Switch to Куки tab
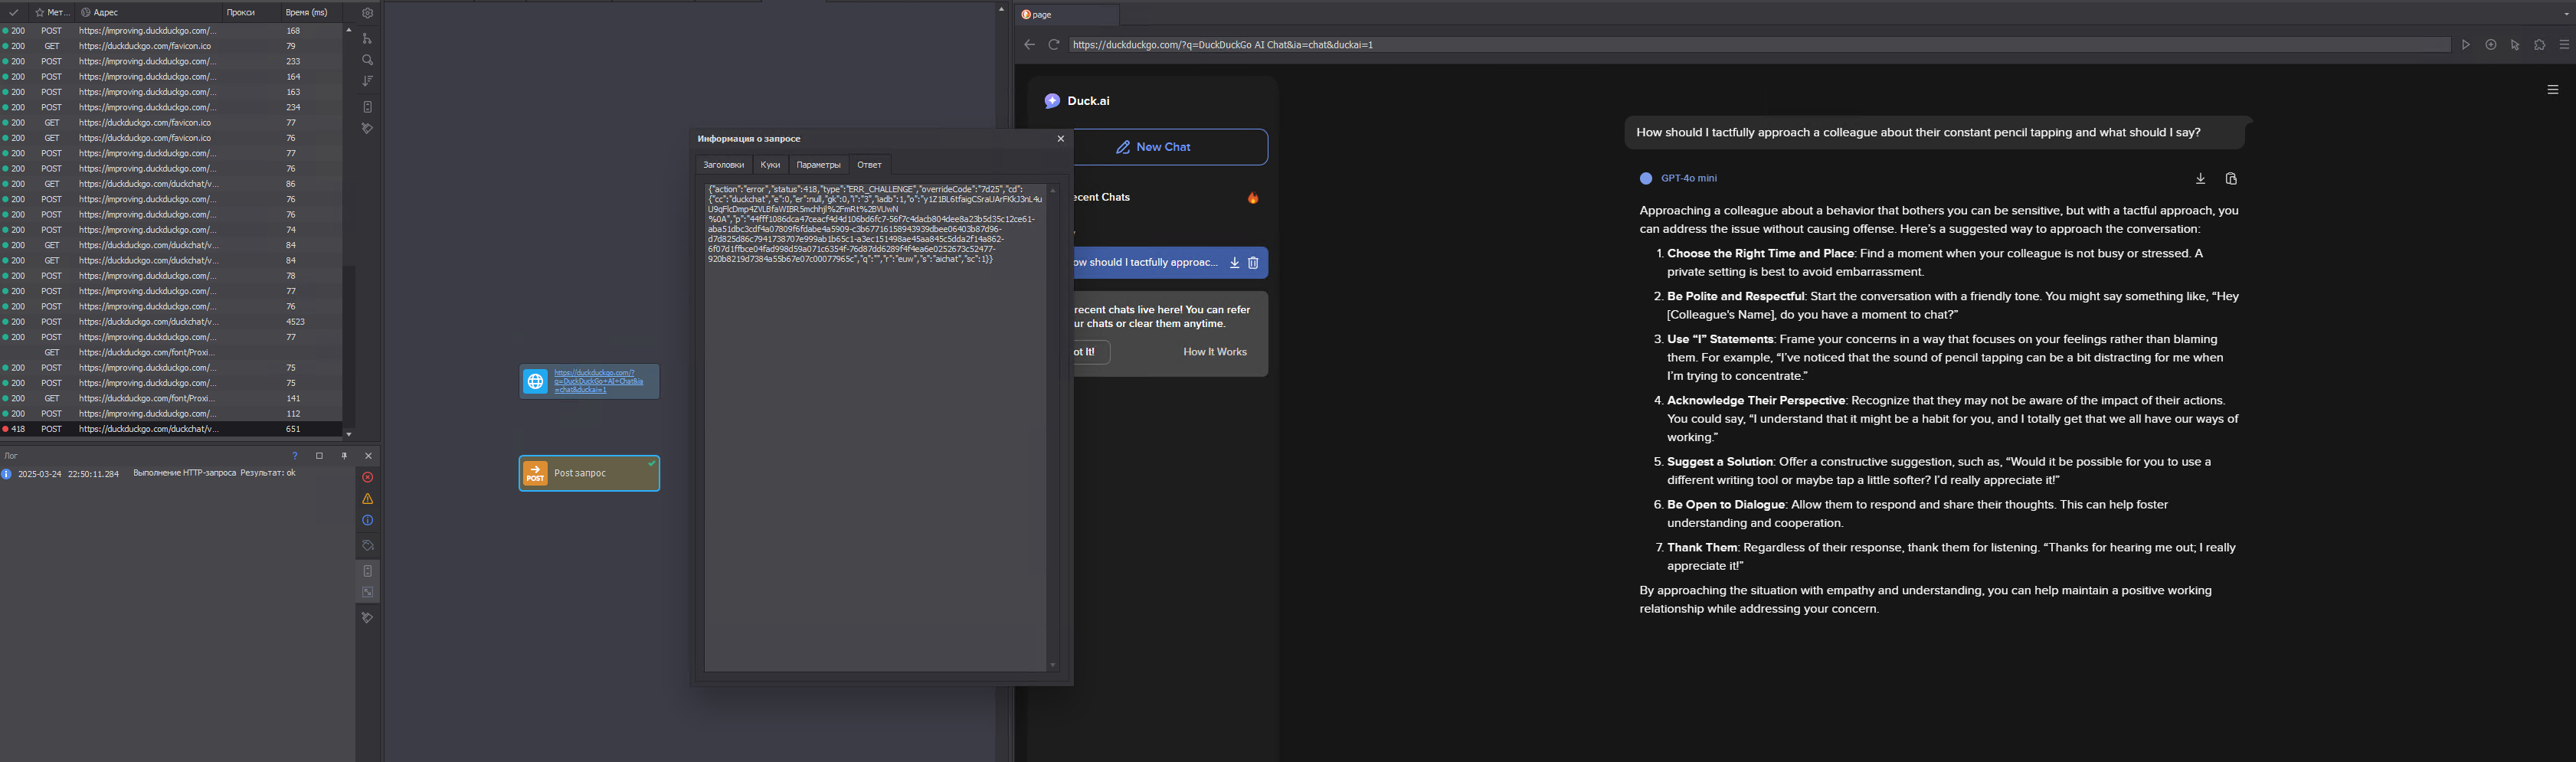 coord(770,165)
